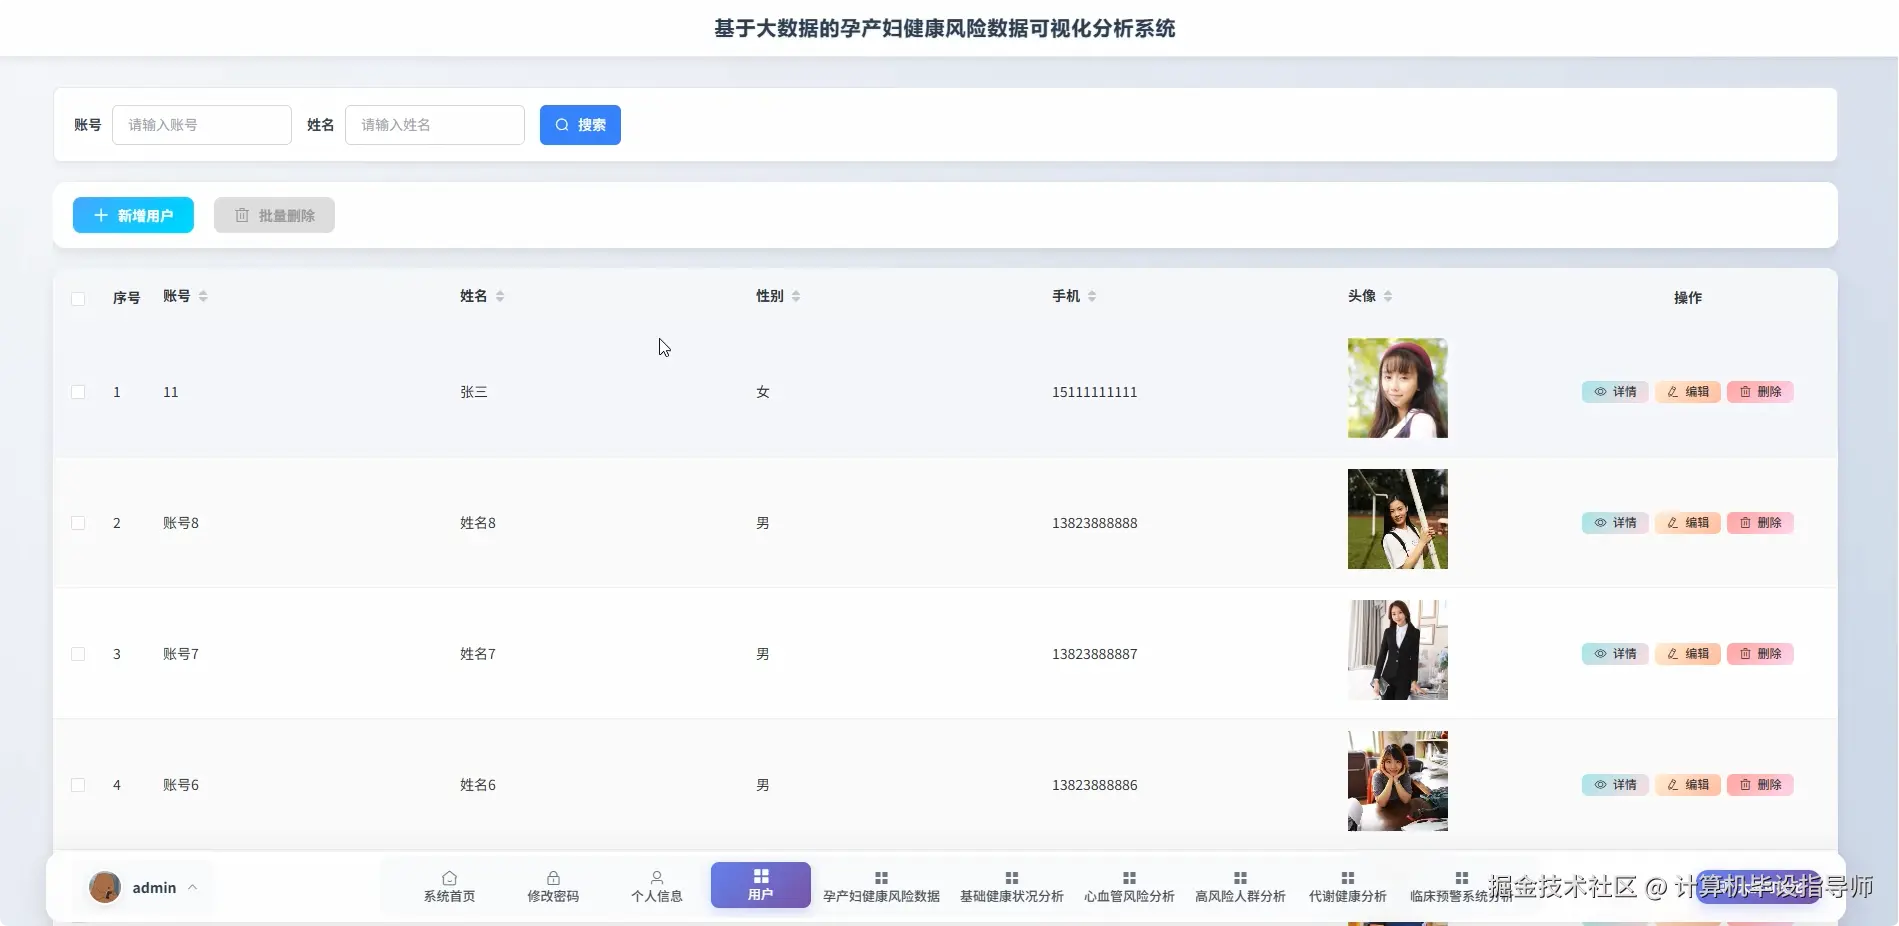Click phone number 15111111111
1899x926 pixels.
(x=1095, y=392)
